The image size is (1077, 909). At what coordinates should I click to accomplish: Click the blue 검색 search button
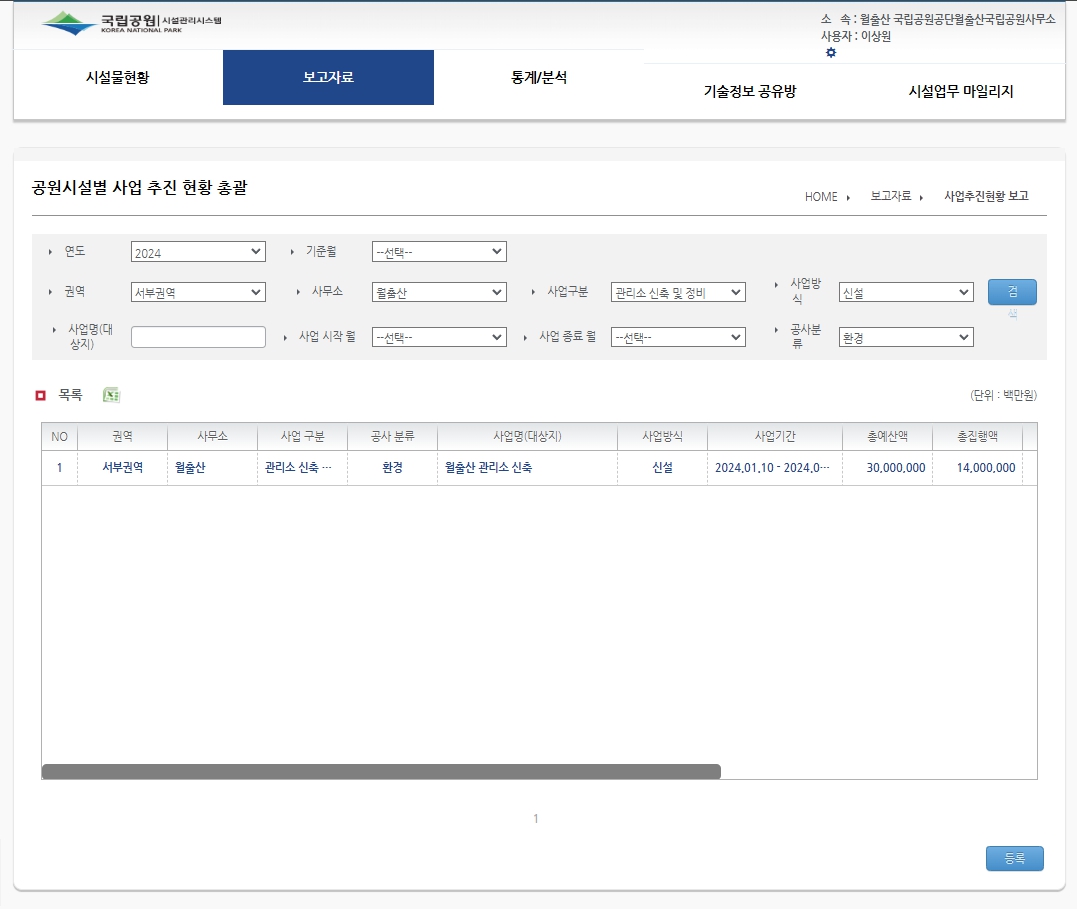[1012, 292]
